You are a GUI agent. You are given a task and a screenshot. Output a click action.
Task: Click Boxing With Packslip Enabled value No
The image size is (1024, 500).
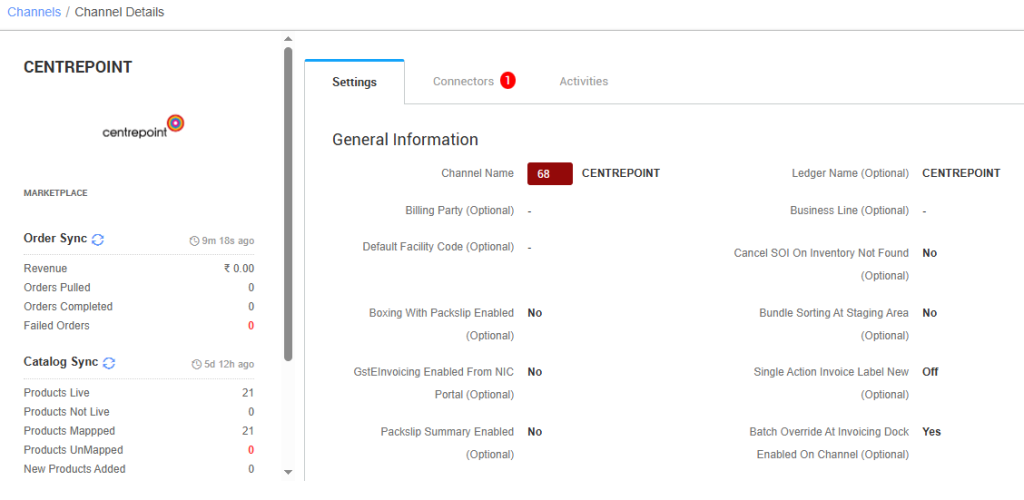pyautogui.click(x=535, y=313)
